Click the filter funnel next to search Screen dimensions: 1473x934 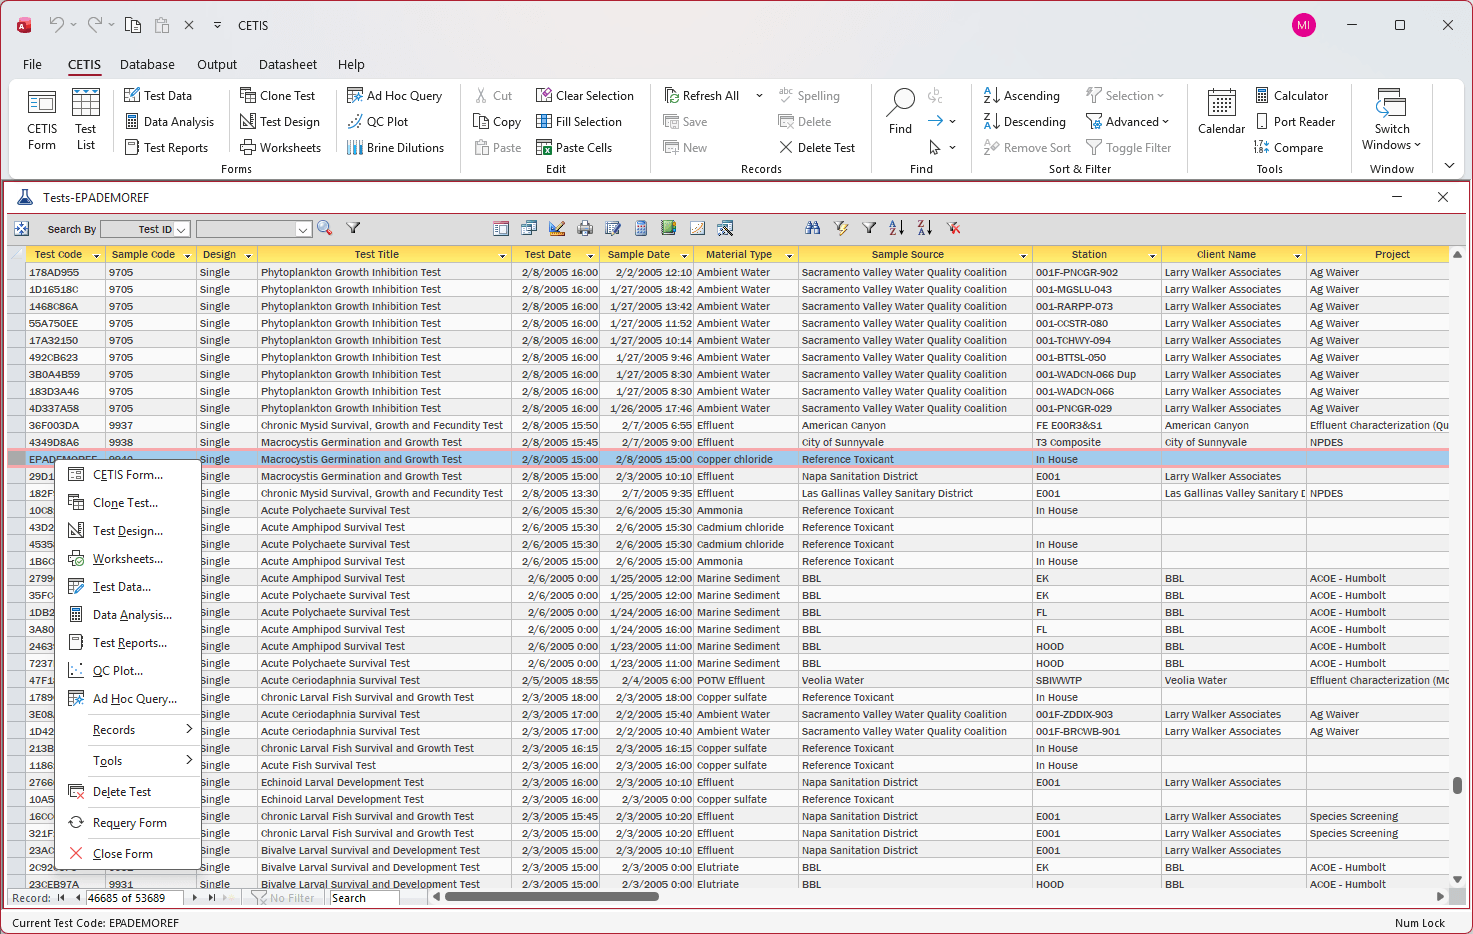(x=353, y=228)
